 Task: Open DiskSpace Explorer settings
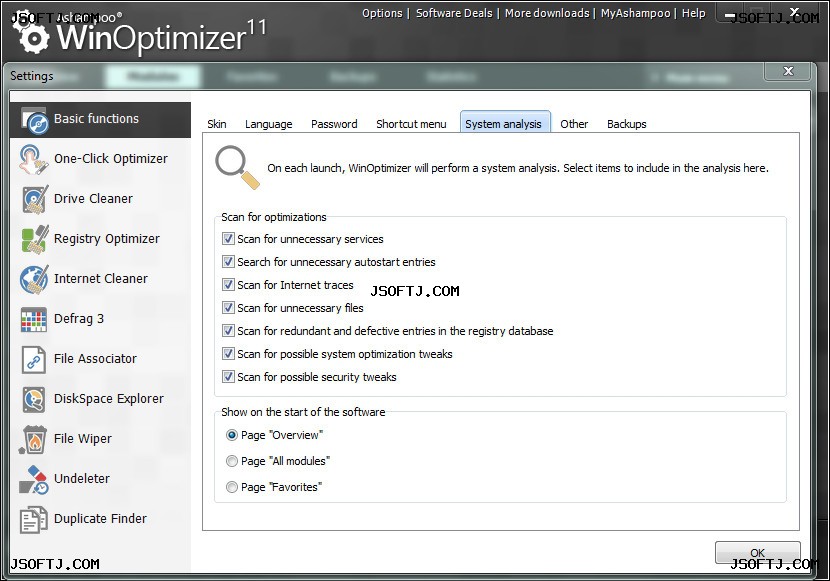[101, 399]
